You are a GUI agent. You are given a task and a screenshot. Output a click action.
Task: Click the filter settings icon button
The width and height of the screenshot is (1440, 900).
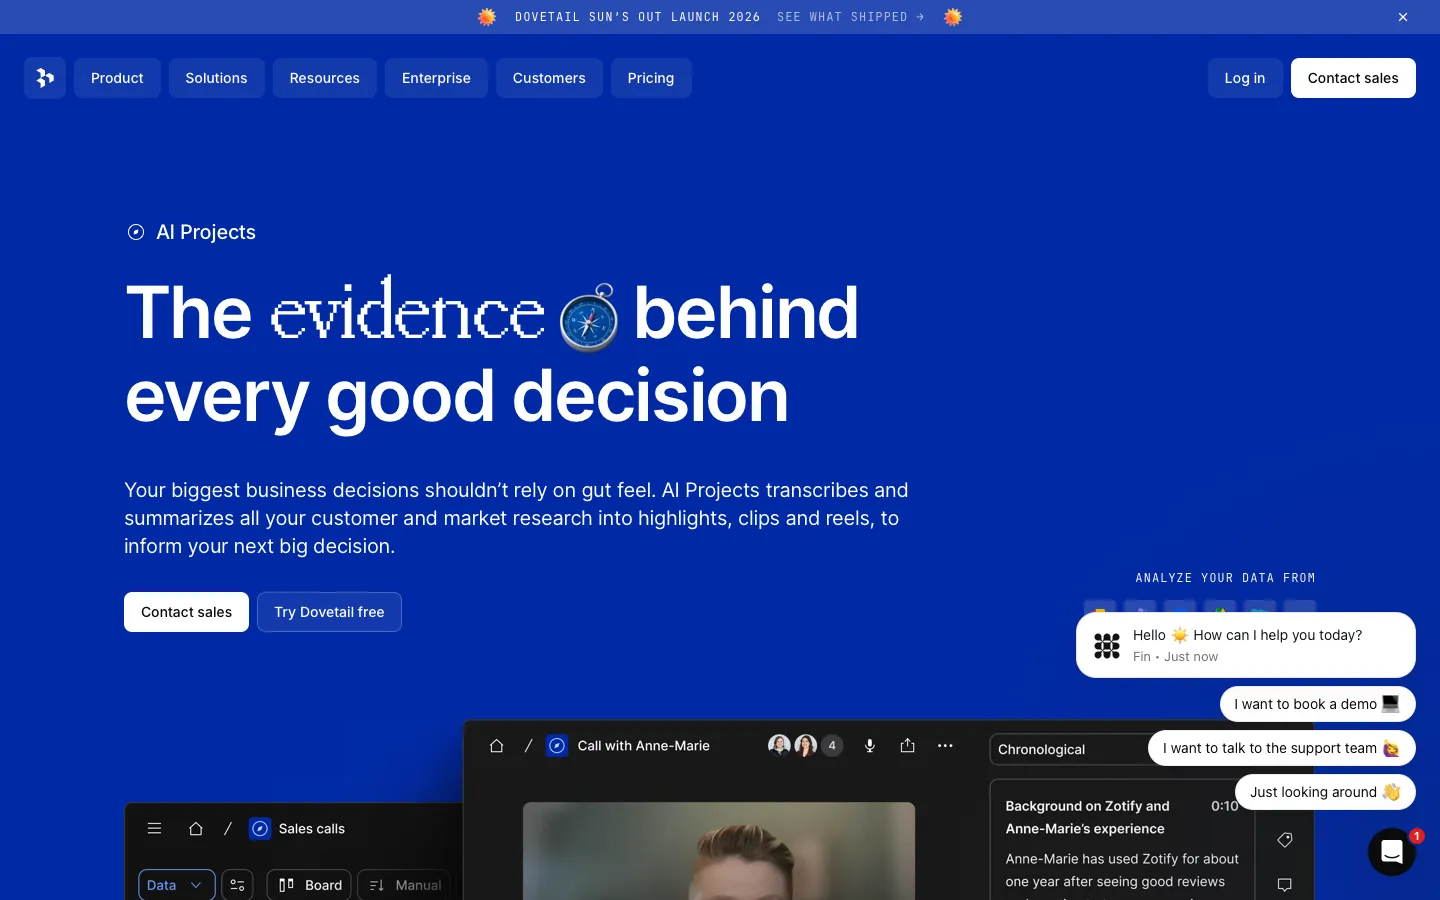[x=237, y=885]
